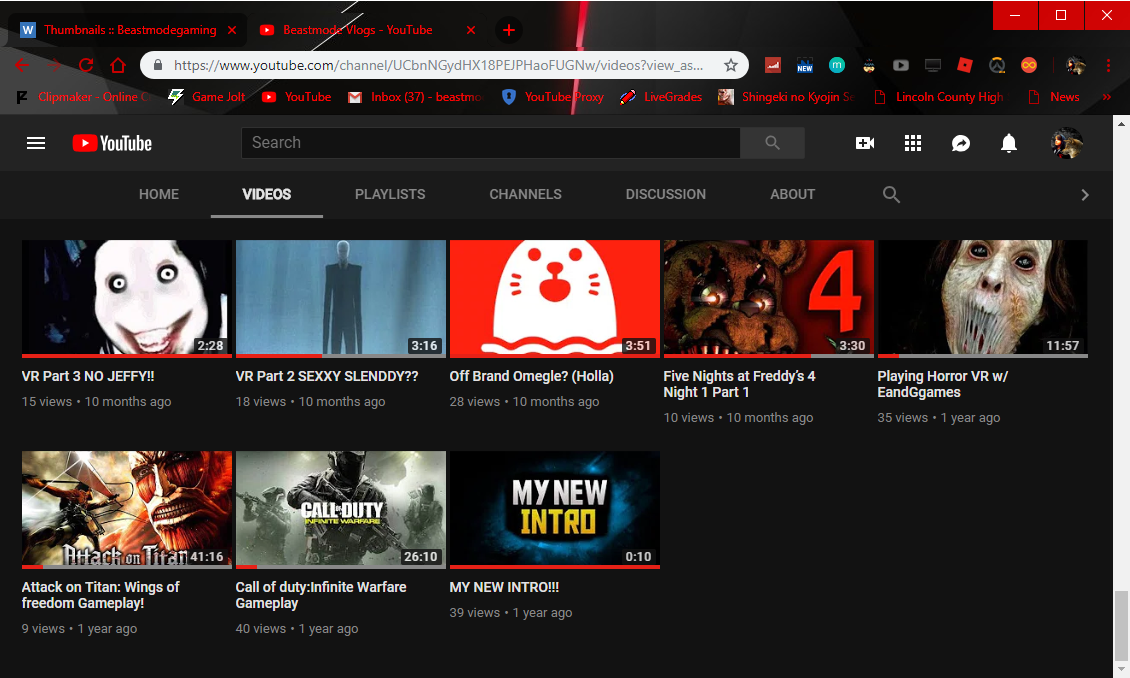The width and height of the screenshot is (1130, 678).
Task: Go back with the browser back arrow
Action: point(22,66)
